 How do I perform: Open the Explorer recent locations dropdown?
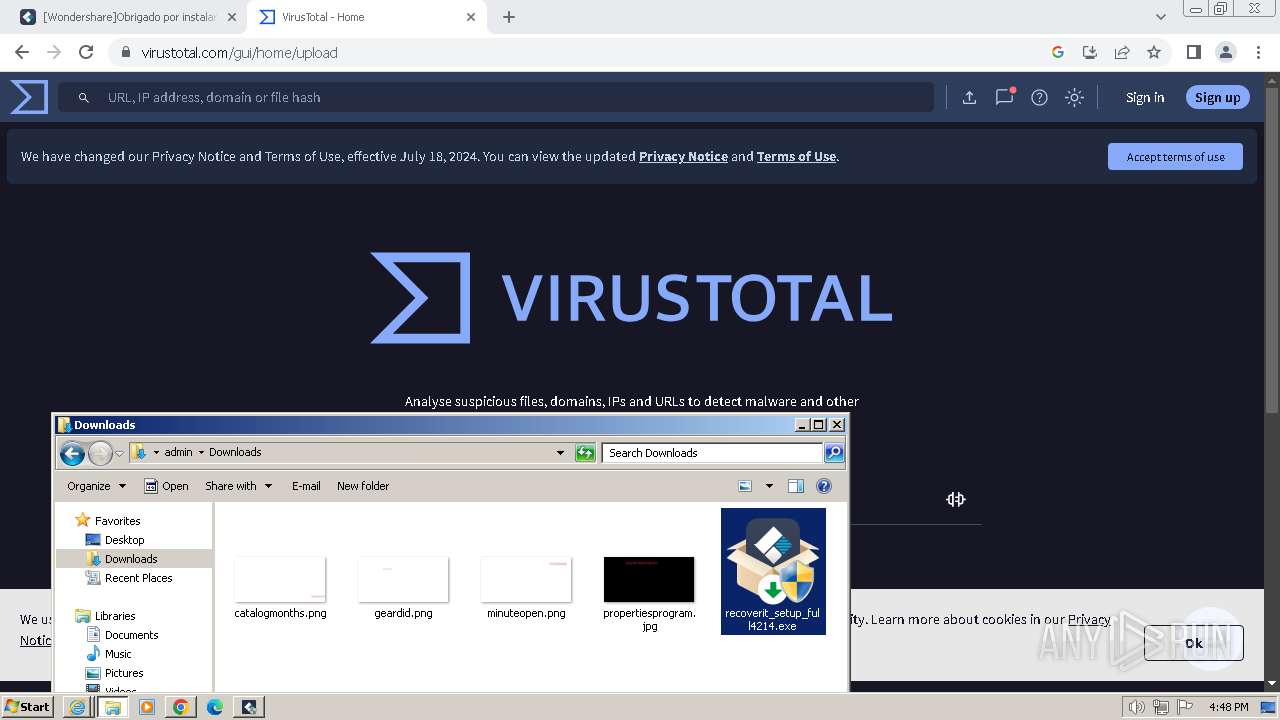[119, 454]
